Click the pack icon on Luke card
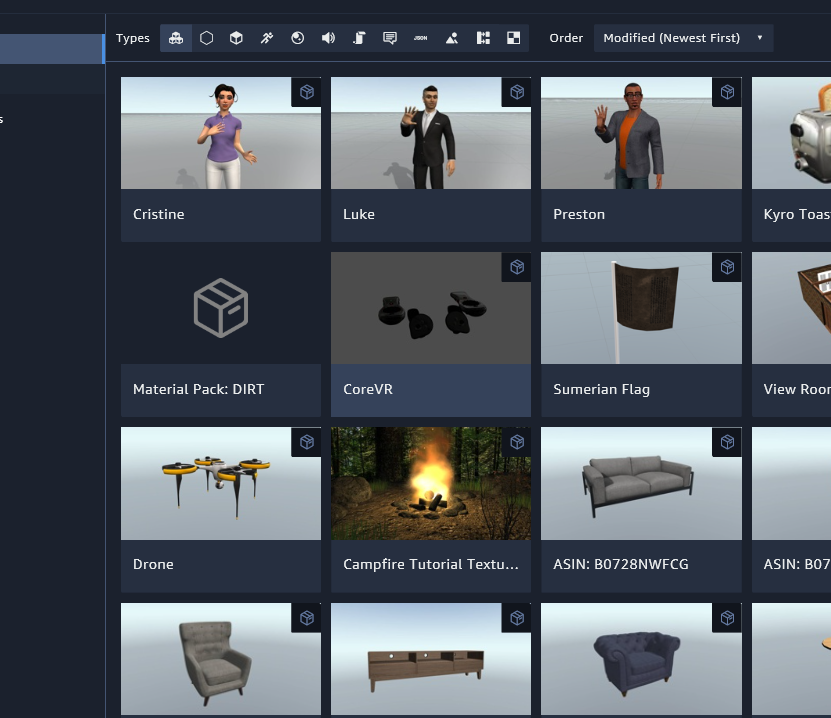831x718 pixels. [x=517, y=92]
